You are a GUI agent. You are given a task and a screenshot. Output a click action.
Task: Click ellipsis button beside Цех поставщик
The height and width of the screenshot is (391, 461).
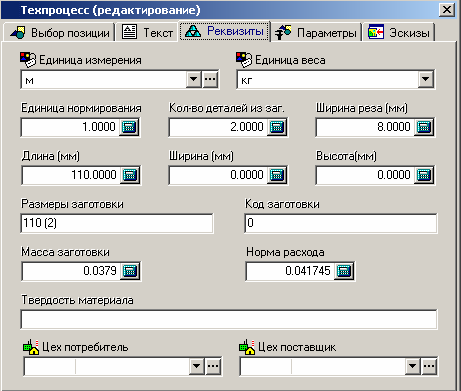[429, 366]
